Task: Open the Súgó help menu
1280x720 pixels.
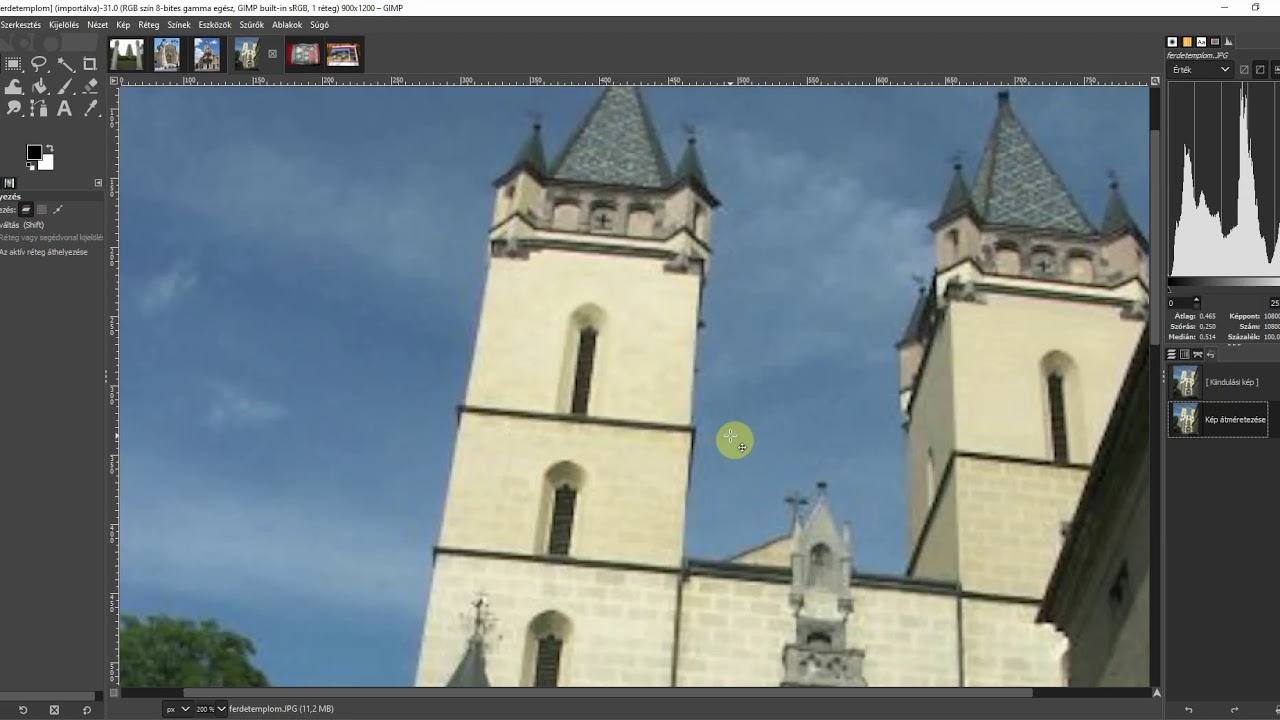Action: (x=319, y=24)
